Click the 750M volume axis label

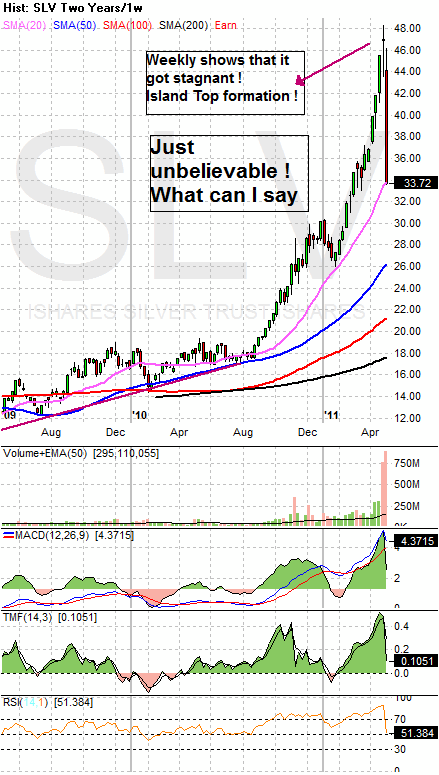pyautogui.click(x=408, y=463)
